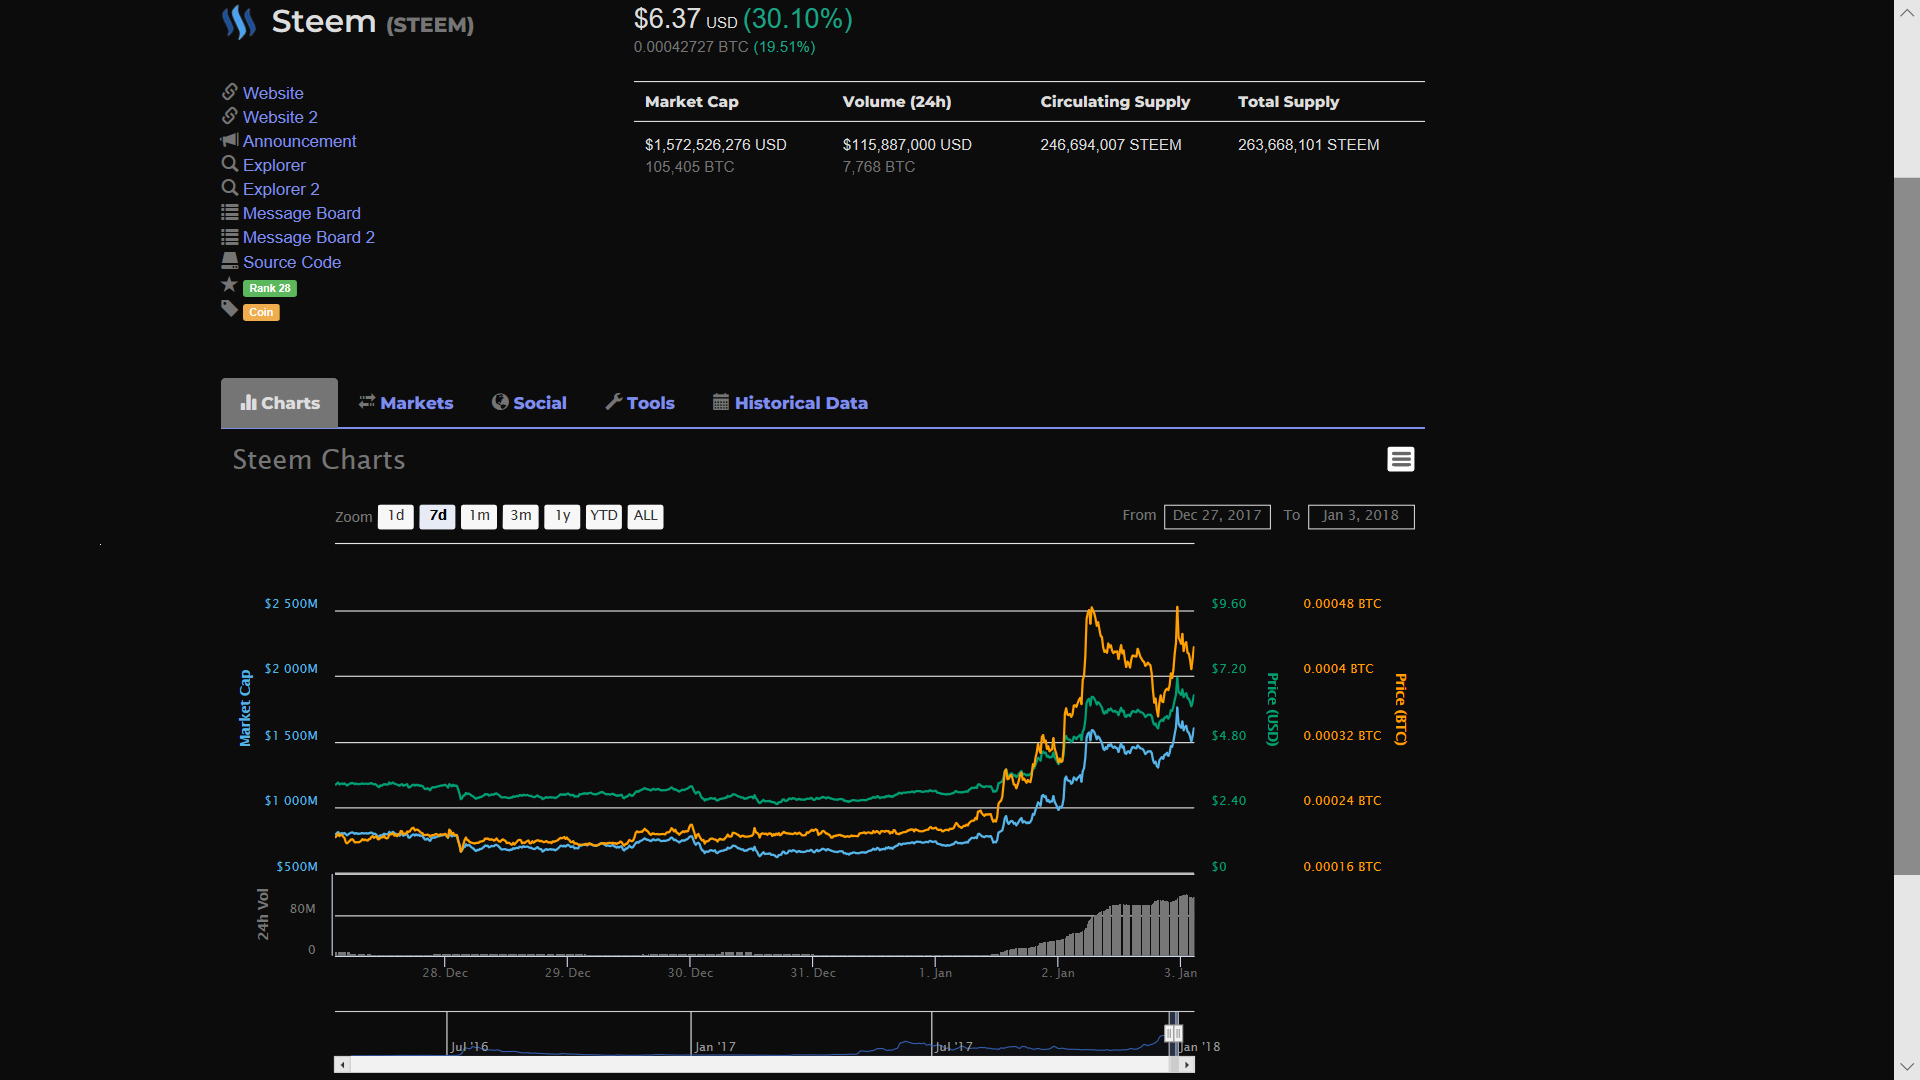Select the 1d zoom range
Image resolution: width=1920 pixels, height=1080 pixels.
click(x=396, y=516)
